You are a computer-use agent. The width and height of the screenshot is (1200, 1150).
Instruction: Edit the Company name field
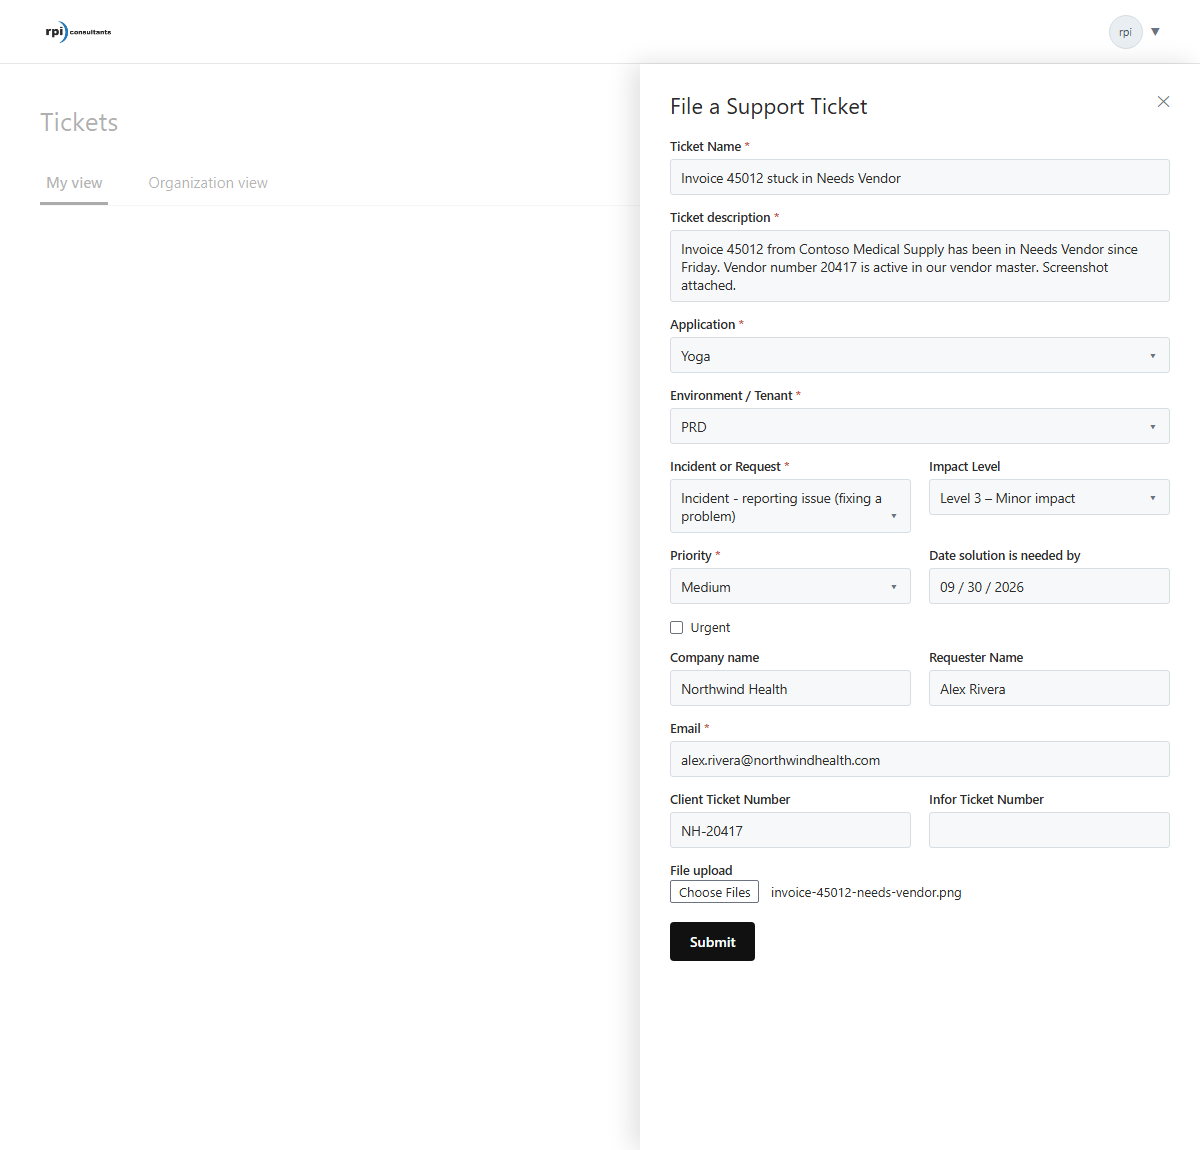pyautogui.click(x=790, y=688)
